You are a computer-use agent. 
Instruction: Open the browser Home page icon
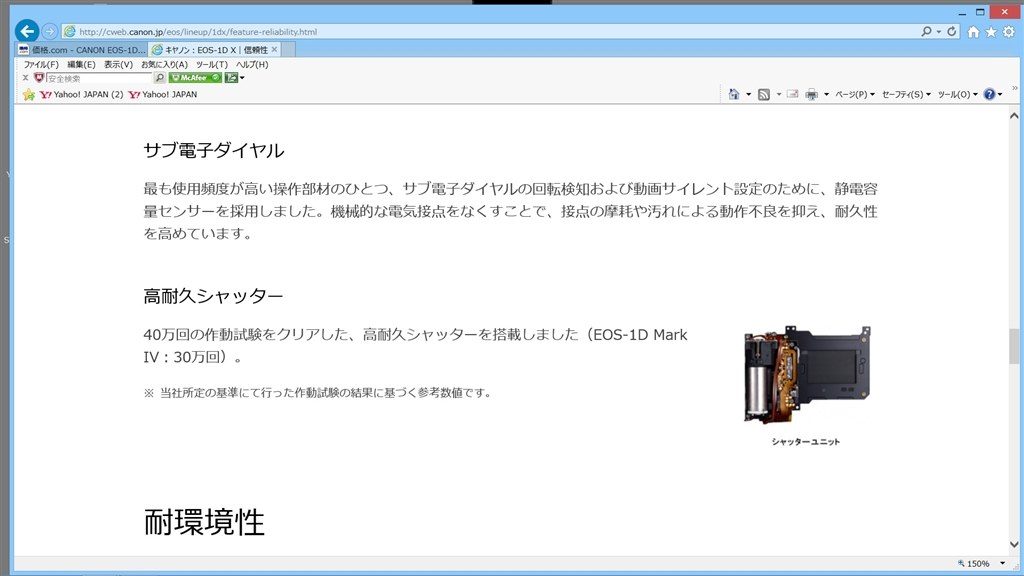(x=974, y=31)
